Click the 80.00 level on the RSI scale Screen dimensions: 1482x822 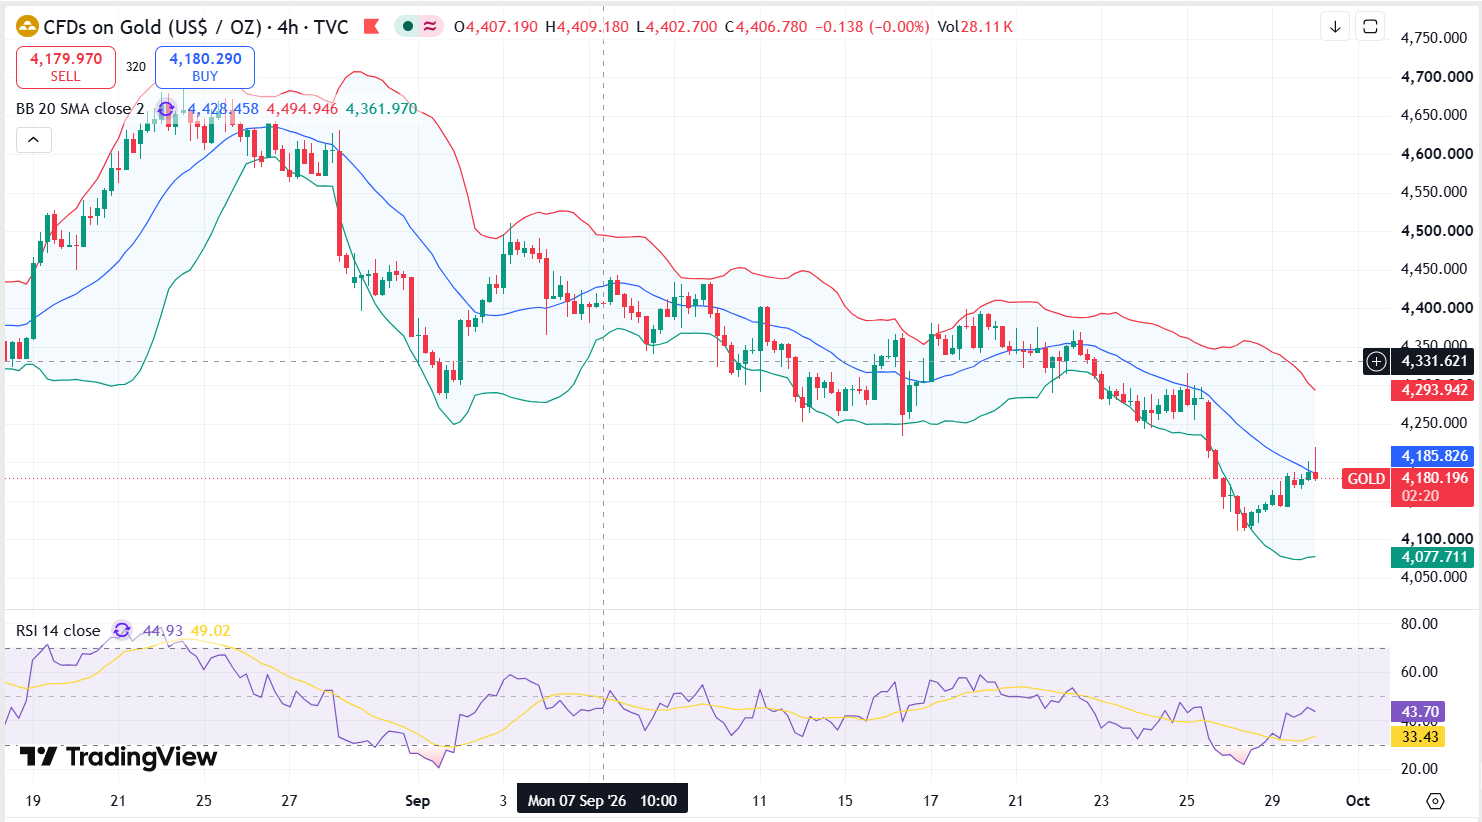pyautogui.click(x=1420, y=624)
